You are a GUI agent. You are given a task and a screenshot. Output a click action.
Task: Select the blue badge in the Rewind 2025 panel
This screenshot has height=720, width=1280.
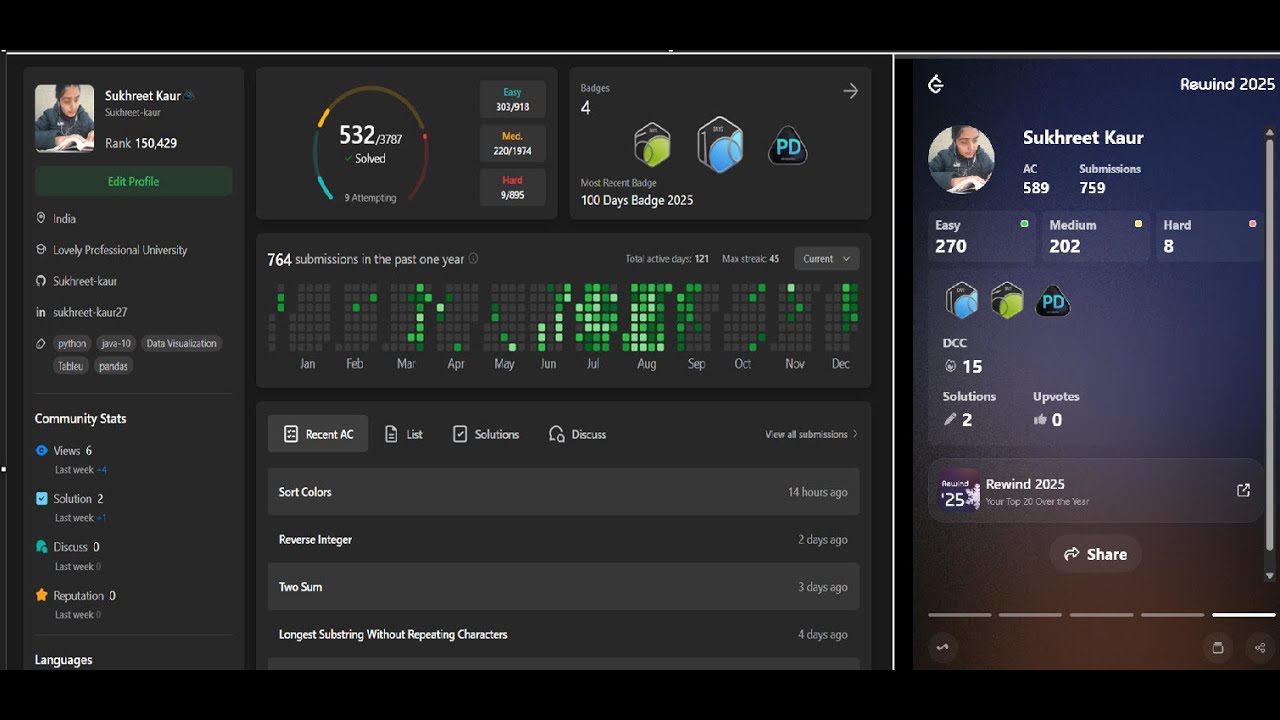tap(961, 300)
